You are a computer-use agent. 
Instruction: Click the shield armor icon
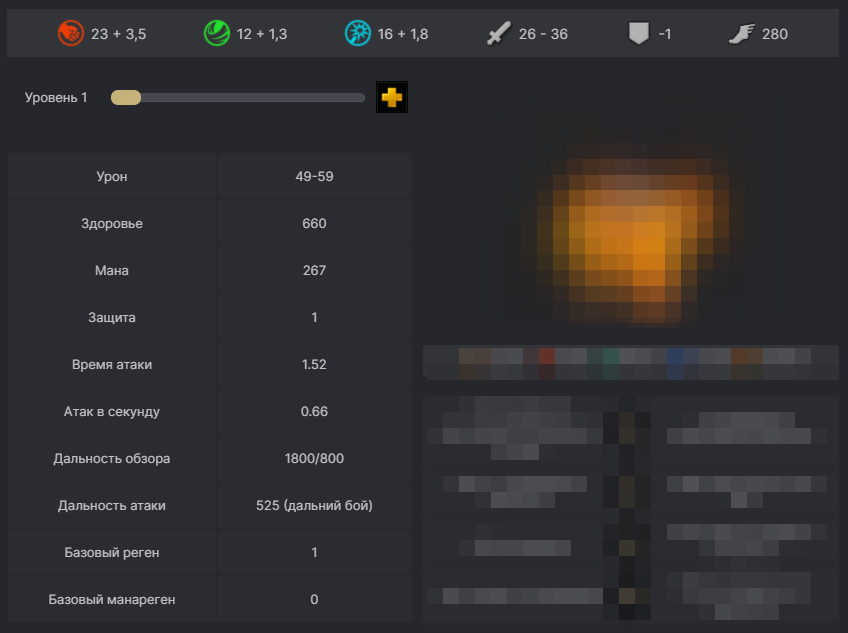638,34
